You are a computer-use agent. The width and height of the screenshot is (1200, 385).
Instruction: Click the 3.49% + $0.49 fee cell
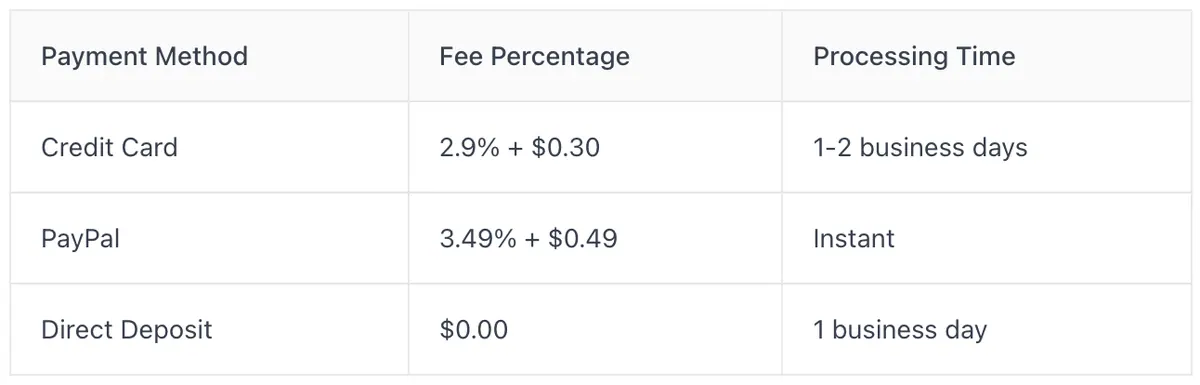(595, 238)
